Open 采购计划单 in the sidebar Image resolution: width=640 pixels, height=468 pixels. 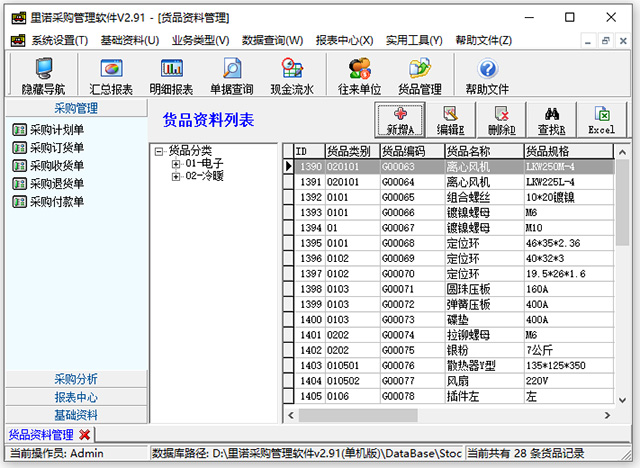tap(57, 129)
